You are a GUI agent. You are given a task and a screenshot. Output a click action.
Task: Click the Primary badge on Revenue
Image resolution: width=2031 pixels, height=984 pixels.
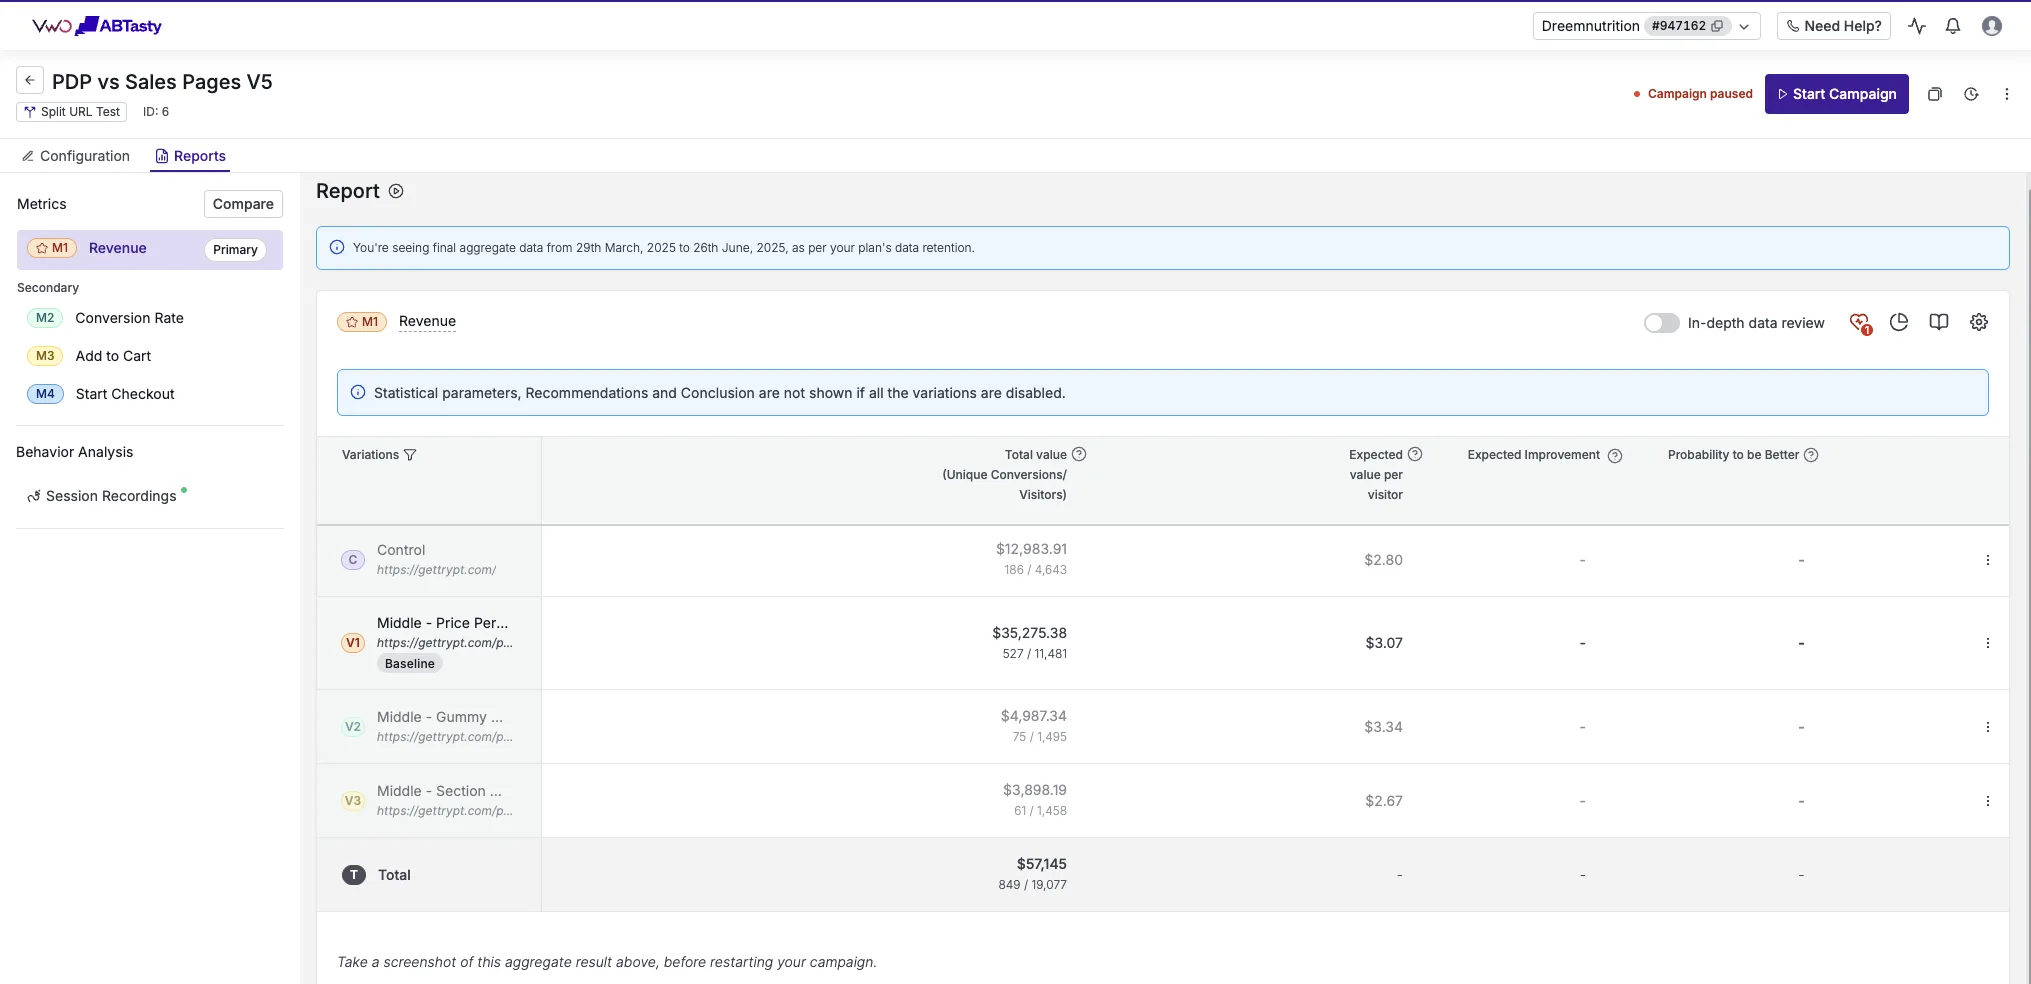[x=235, y=250]
